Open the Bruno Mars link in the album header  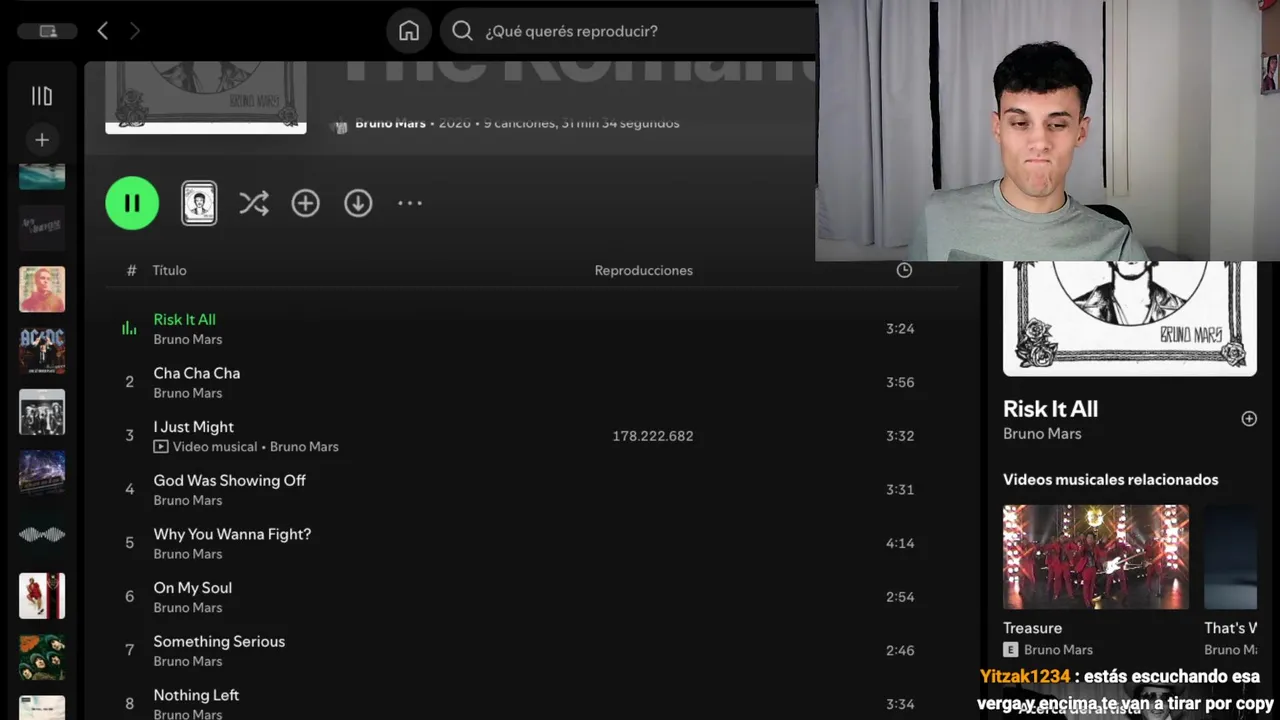click(x=390, y=123)
